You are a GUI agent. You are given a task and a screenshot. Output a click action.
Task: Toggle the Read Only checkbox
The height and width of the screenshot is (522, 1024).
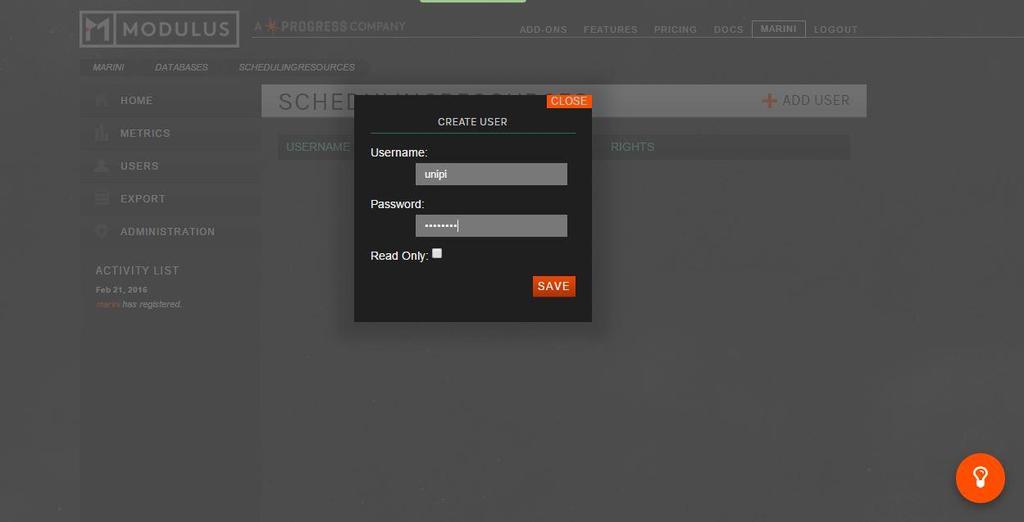pos(437,253)
